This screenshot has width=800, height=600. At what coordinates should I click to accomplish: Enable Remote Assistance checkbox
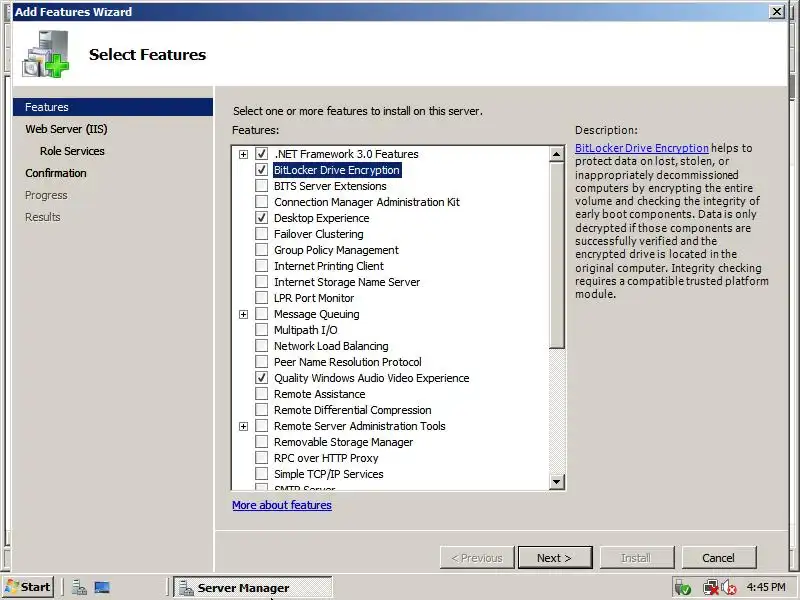(261, 394)
